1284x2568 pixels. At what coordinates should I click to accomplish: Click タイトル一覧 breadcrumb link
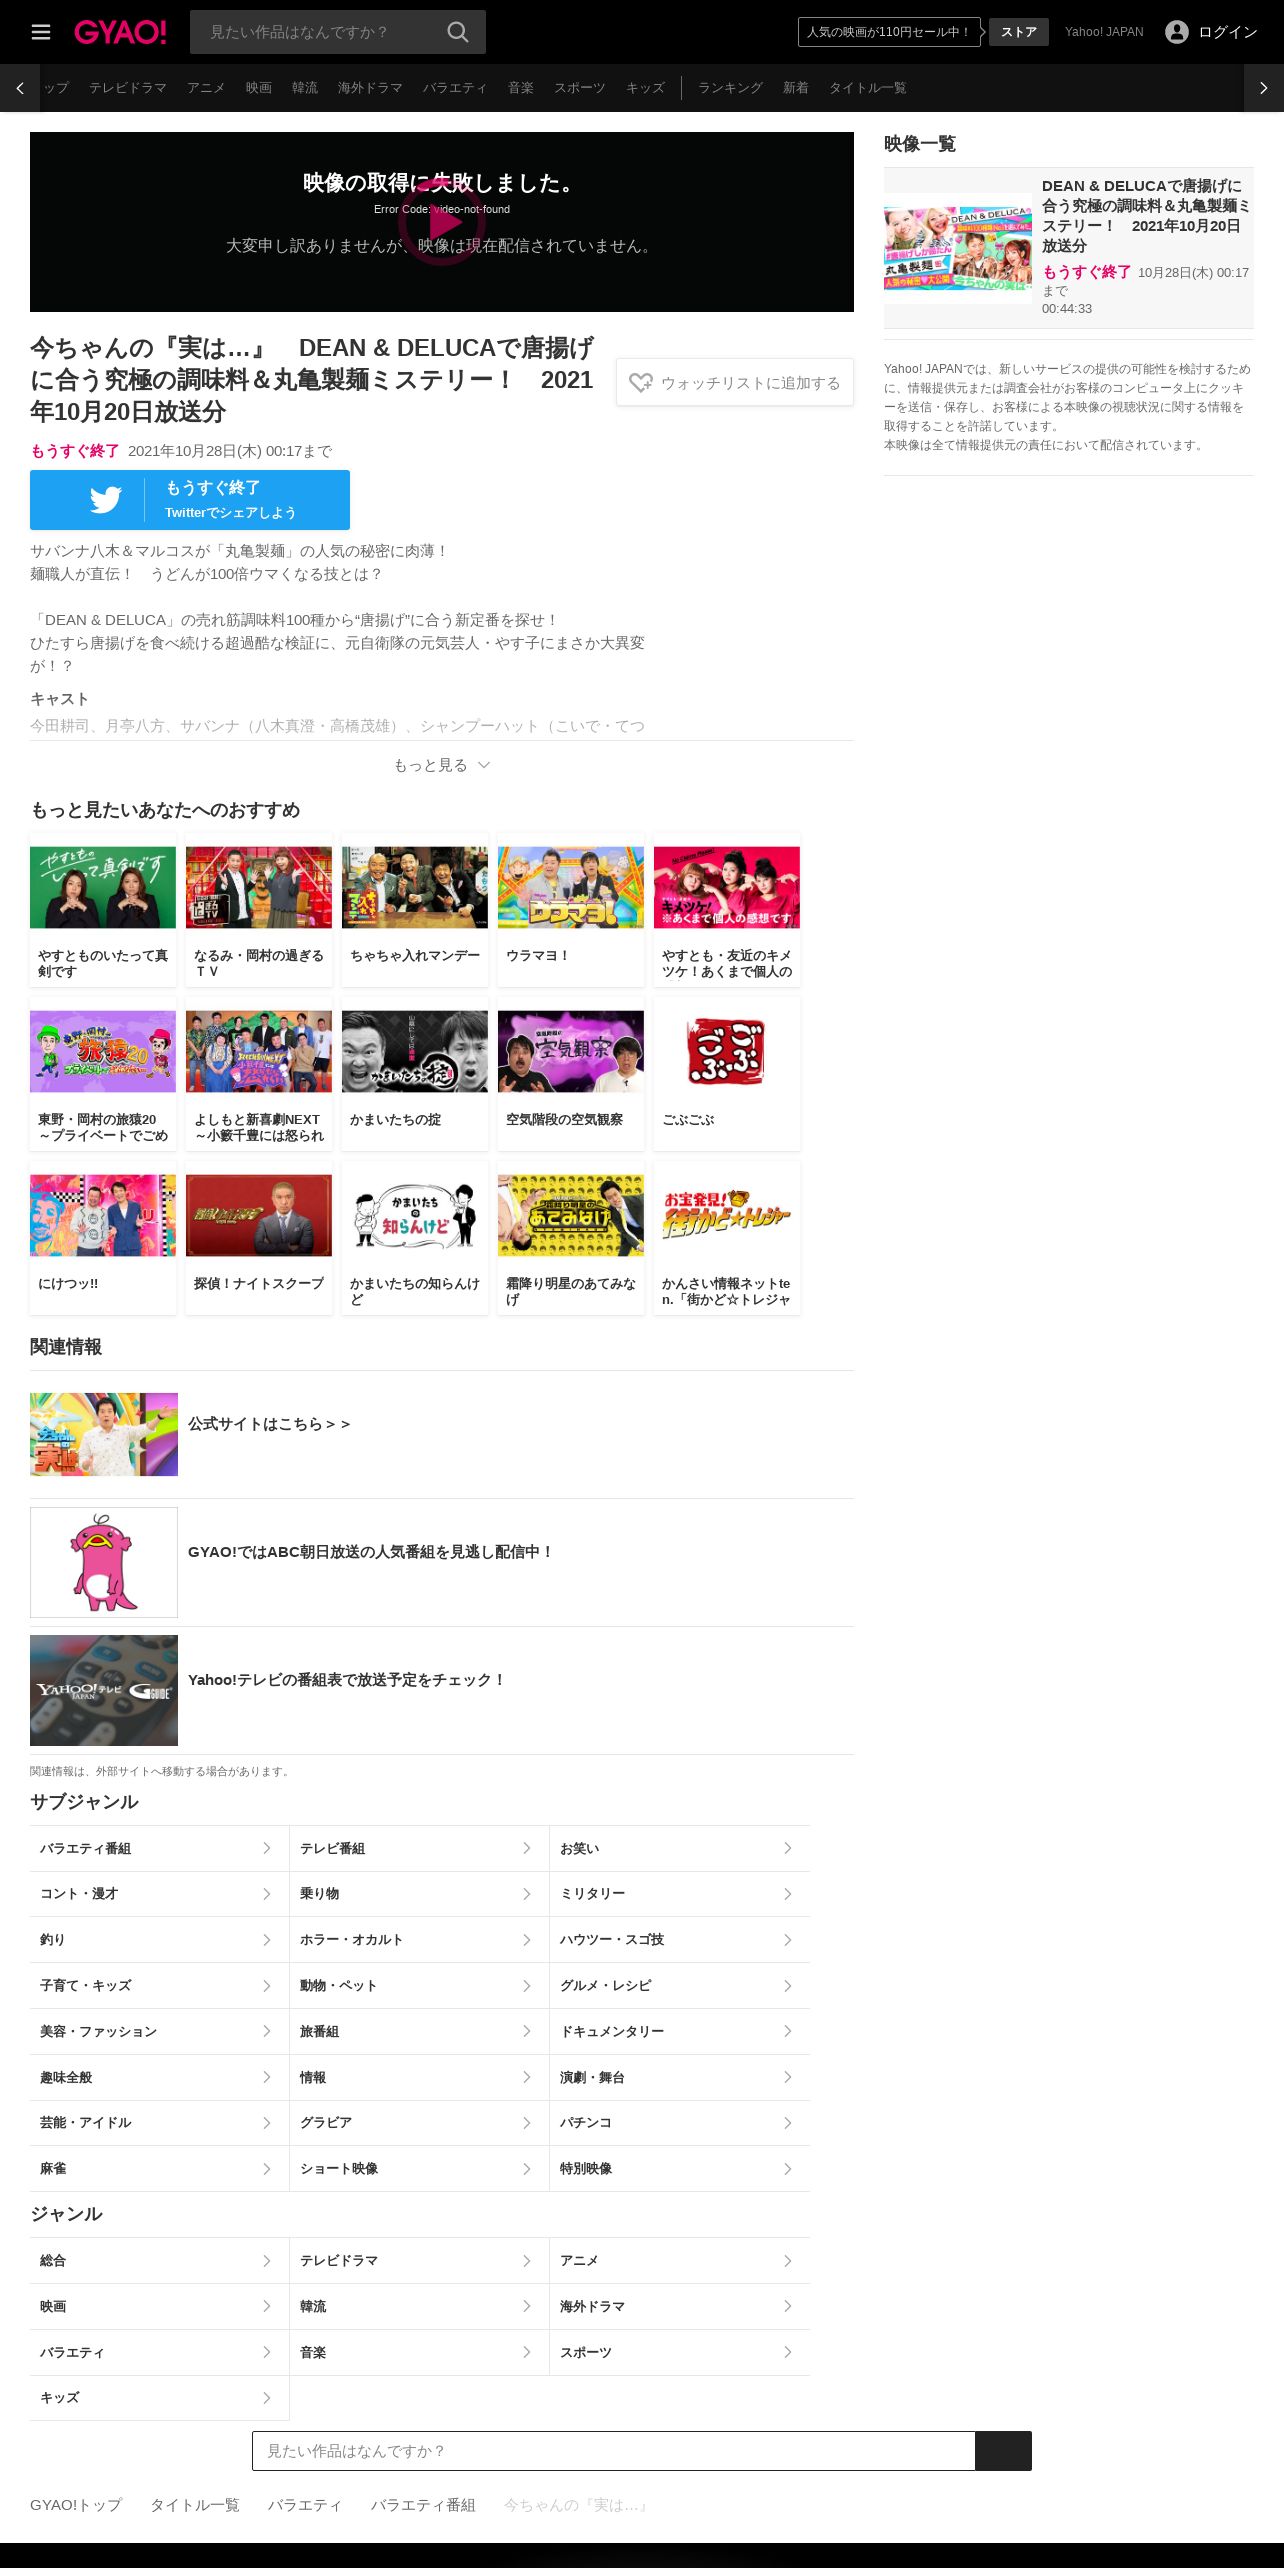195,2505
